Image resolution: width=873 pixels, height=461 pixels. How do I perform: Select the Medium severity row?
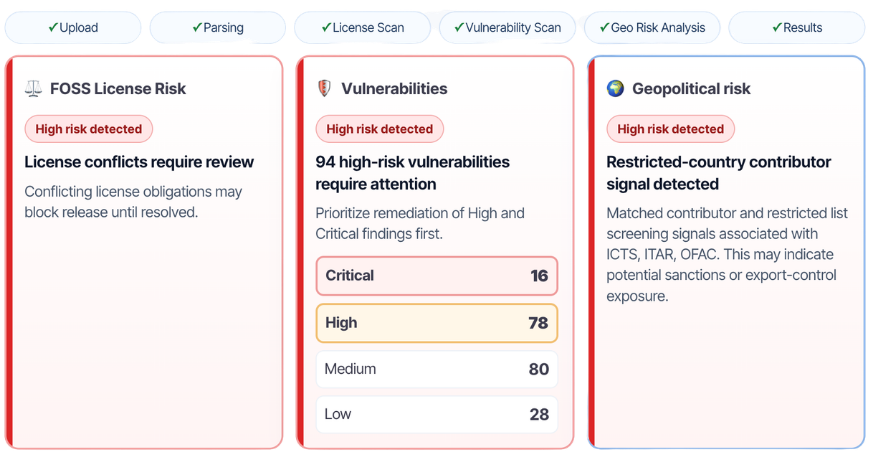[436, 369]
